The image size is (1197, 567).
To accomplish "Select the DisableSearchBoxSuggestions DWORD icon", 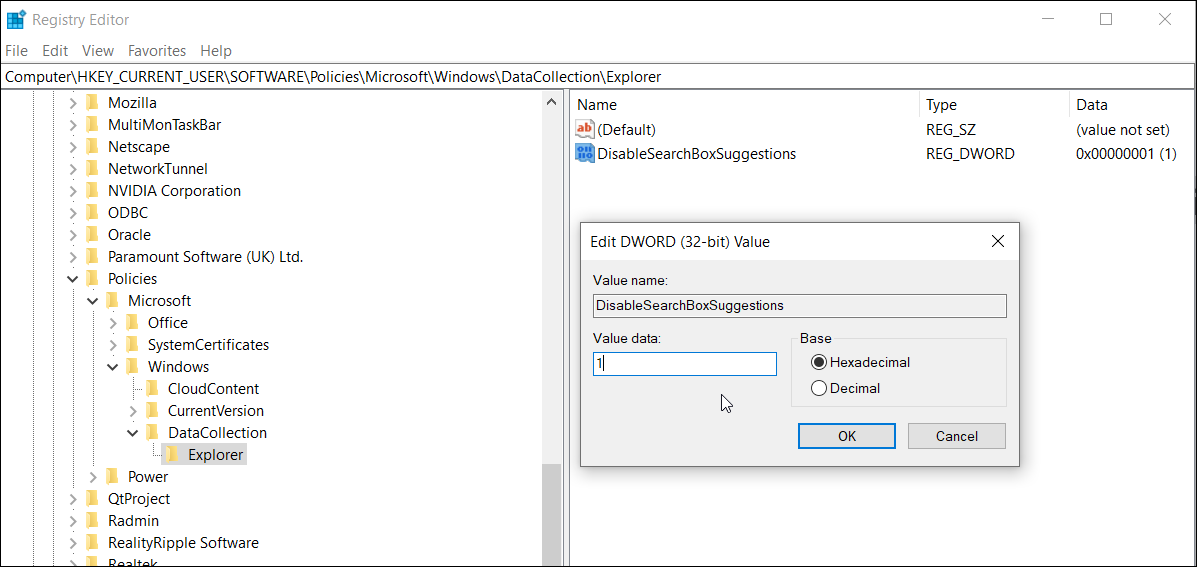I will [585, 153].
